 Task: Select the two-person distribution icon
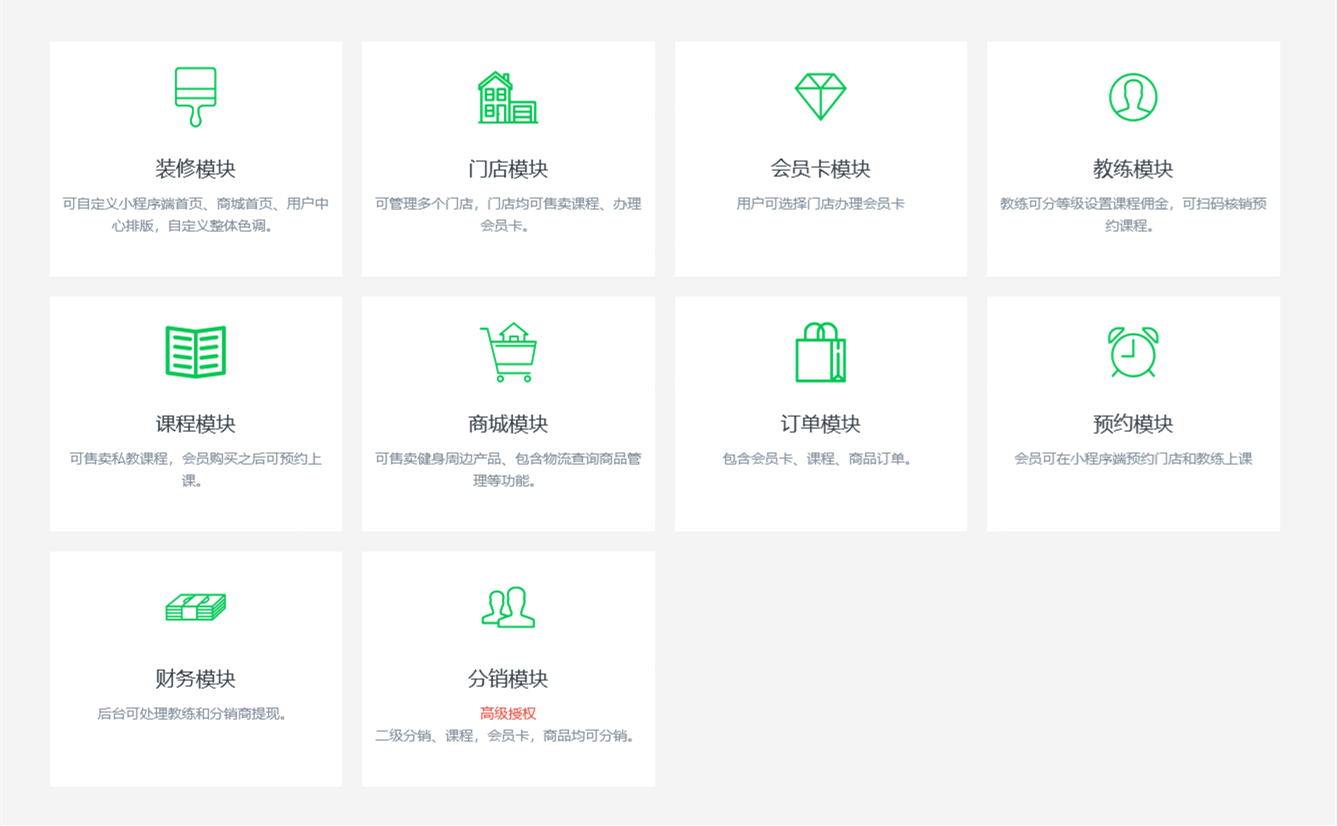click(508, 607)
